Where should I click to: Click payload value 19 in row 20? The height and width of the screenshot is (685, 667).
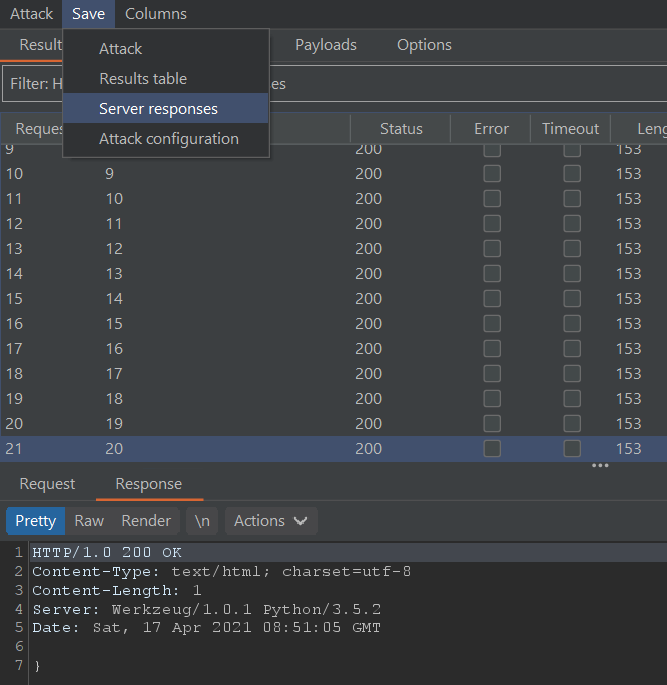114,424
